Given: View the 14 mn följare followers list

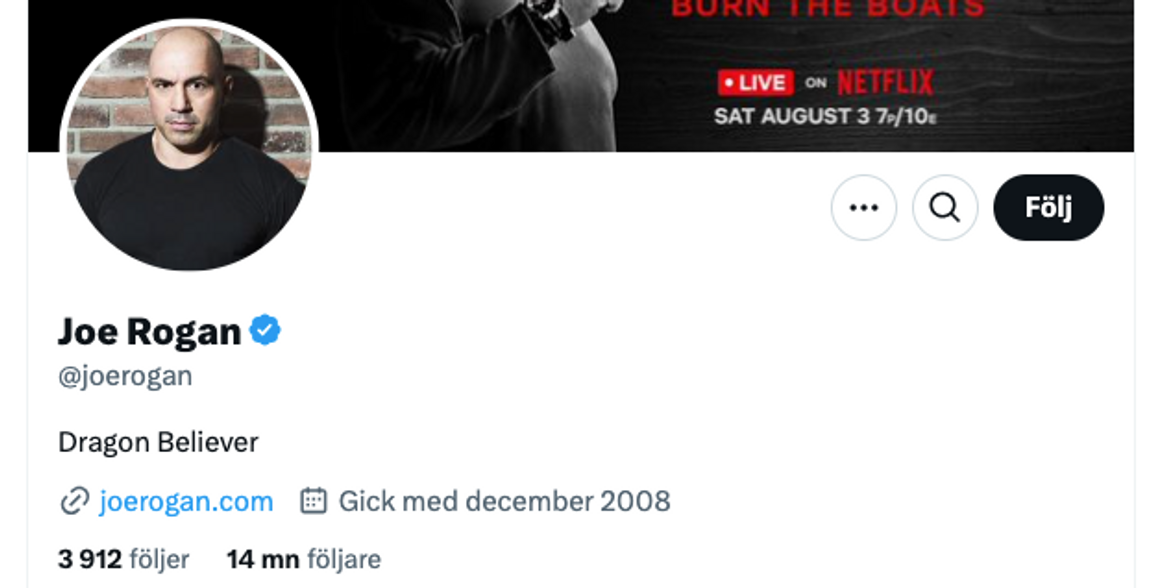Looking at the screenshot, I should pyautogui.click(x=303, y=559).
